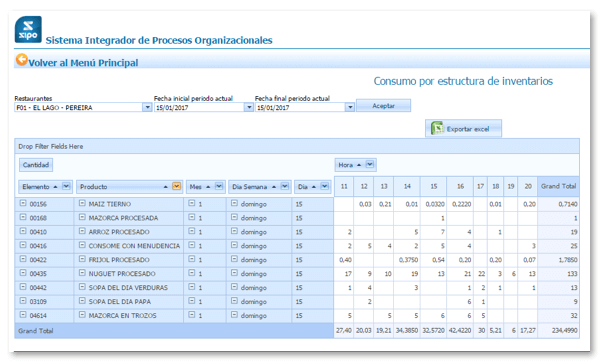Screen dimensions: 600x363
Task: Collapse the MAZORCA EN TROZOS product node
Action: tap(82, 315)
